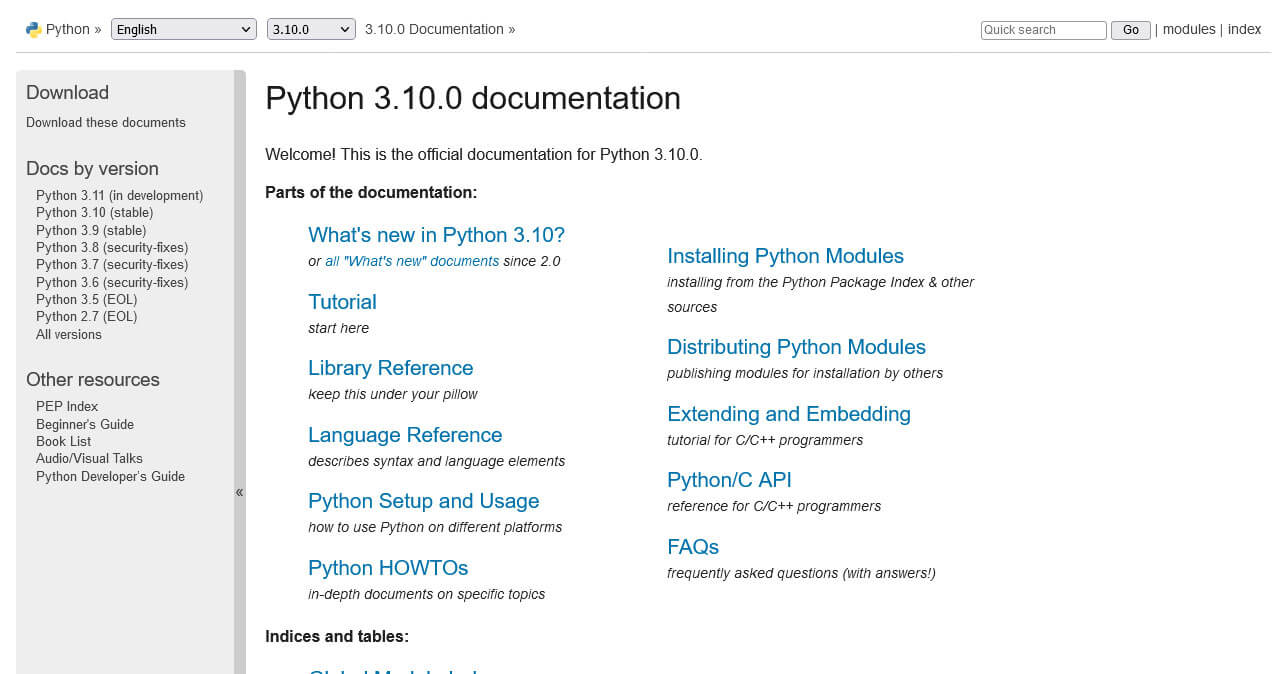This screenshot has width=1287, height=674.
Task: Open the Tutorial section
Action: pyautogui.click(x=342, y=302)
